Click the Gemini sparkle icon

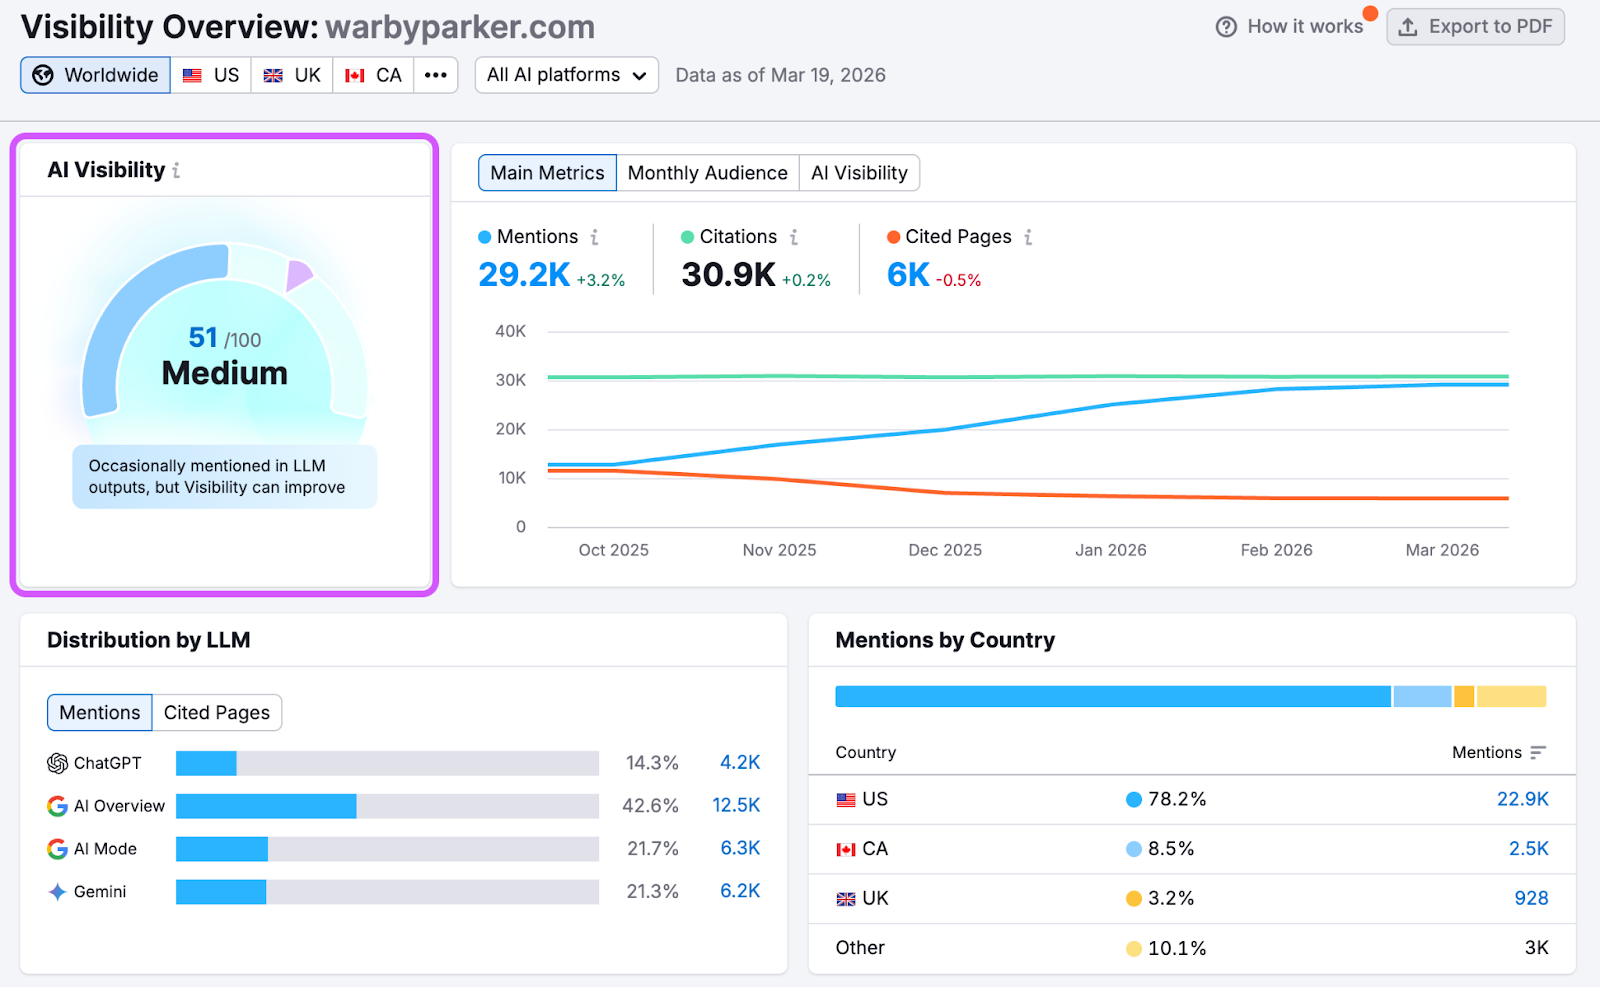(x=57, y=892)
